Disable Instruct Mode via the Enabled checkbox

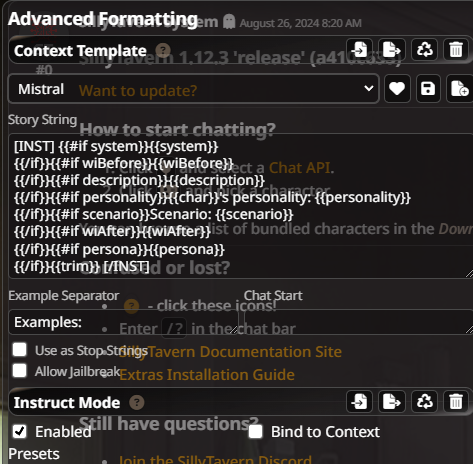(x=20, y=431)
